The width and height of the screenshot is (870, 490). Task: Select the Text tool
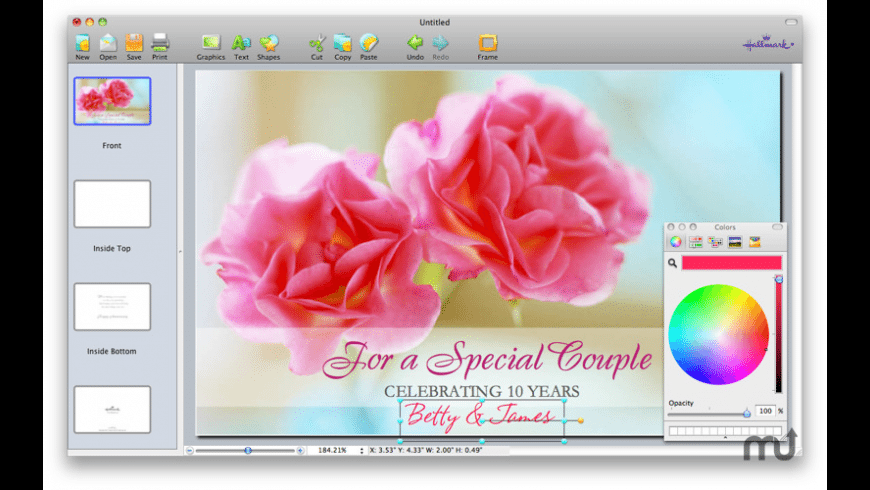click(x=241, y=43)
